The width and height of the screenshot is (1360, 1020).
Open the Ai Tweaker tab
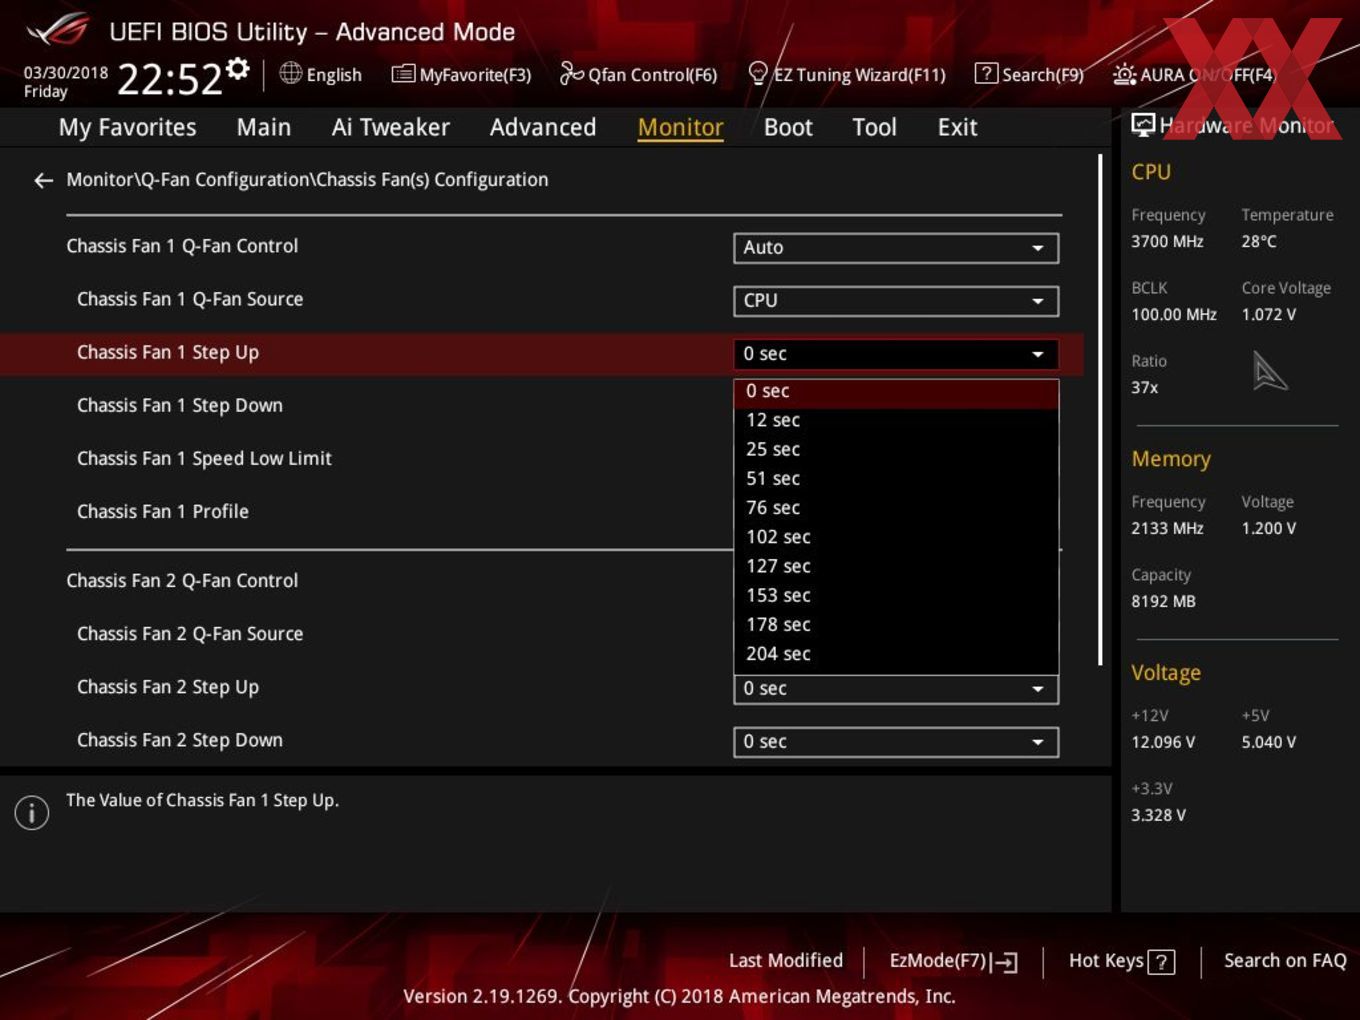click(x=390, y=127)
